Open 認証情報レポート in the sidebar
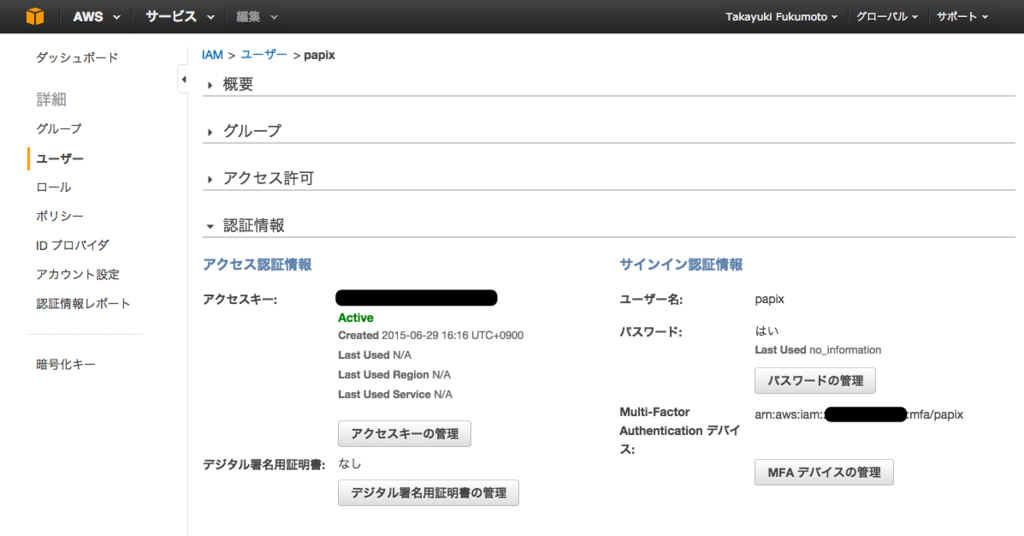This screenshot has width=1024, height=536. pos(83,304)
